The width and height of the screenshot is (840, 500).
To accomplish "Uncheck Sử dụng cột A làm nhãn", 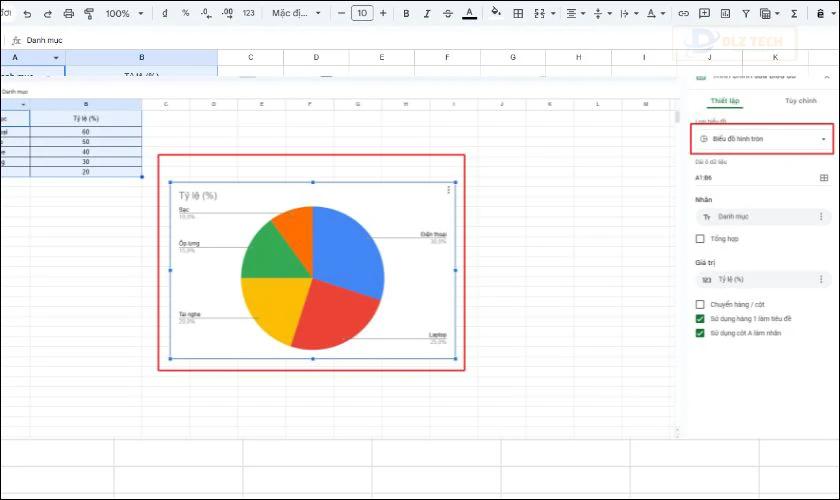I will coord(700,333).
